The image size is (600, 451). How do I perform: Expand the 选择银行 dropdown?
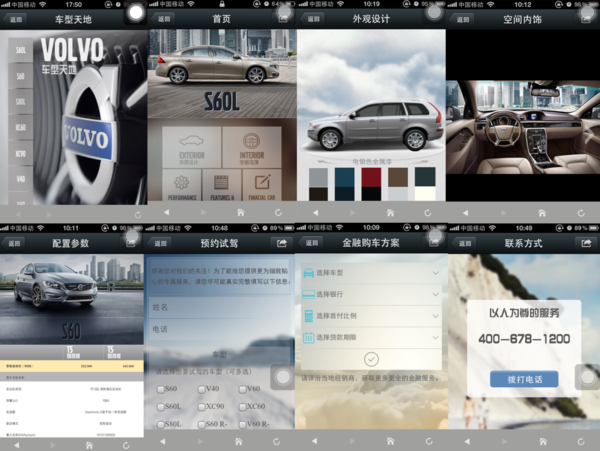[x=371, y=294]
